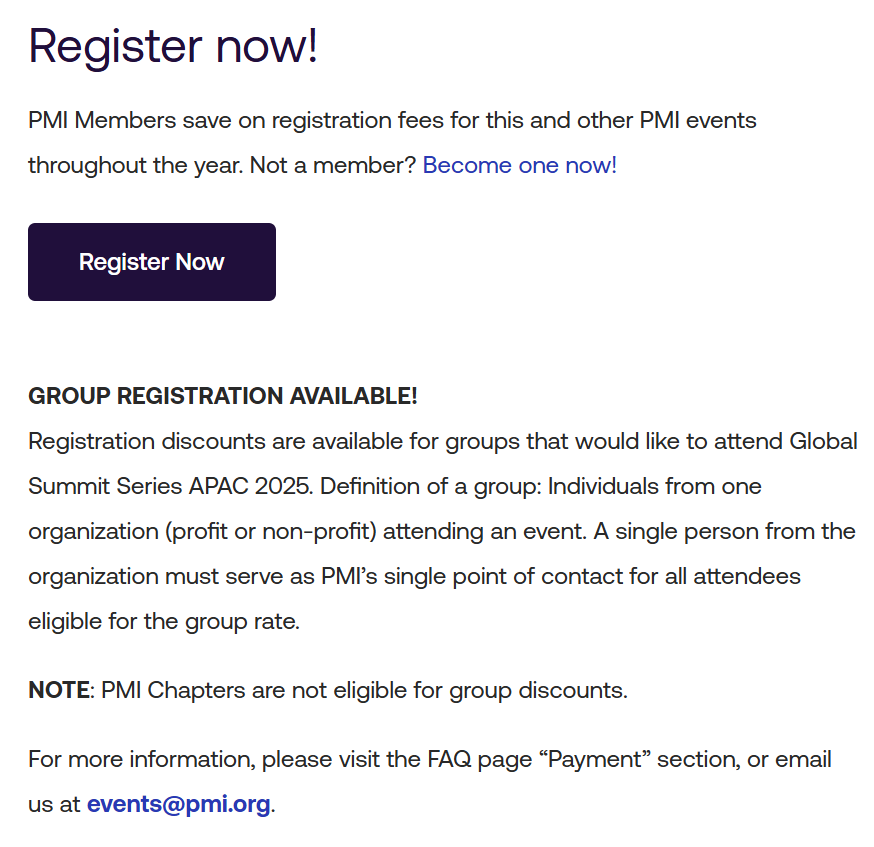The width and height of the screenshot is (874, 847).
Task: Click the "Register now!" page heading
Action: [x=173, y=45]
